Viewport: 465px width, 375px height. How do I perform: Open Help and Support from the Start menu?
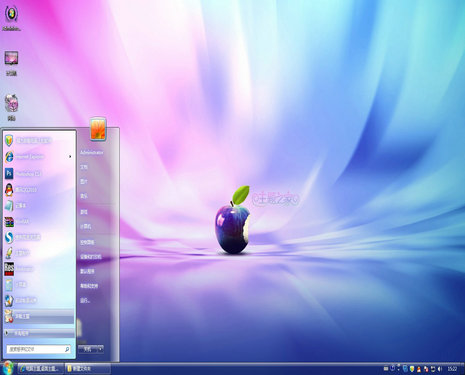[89, 286]
